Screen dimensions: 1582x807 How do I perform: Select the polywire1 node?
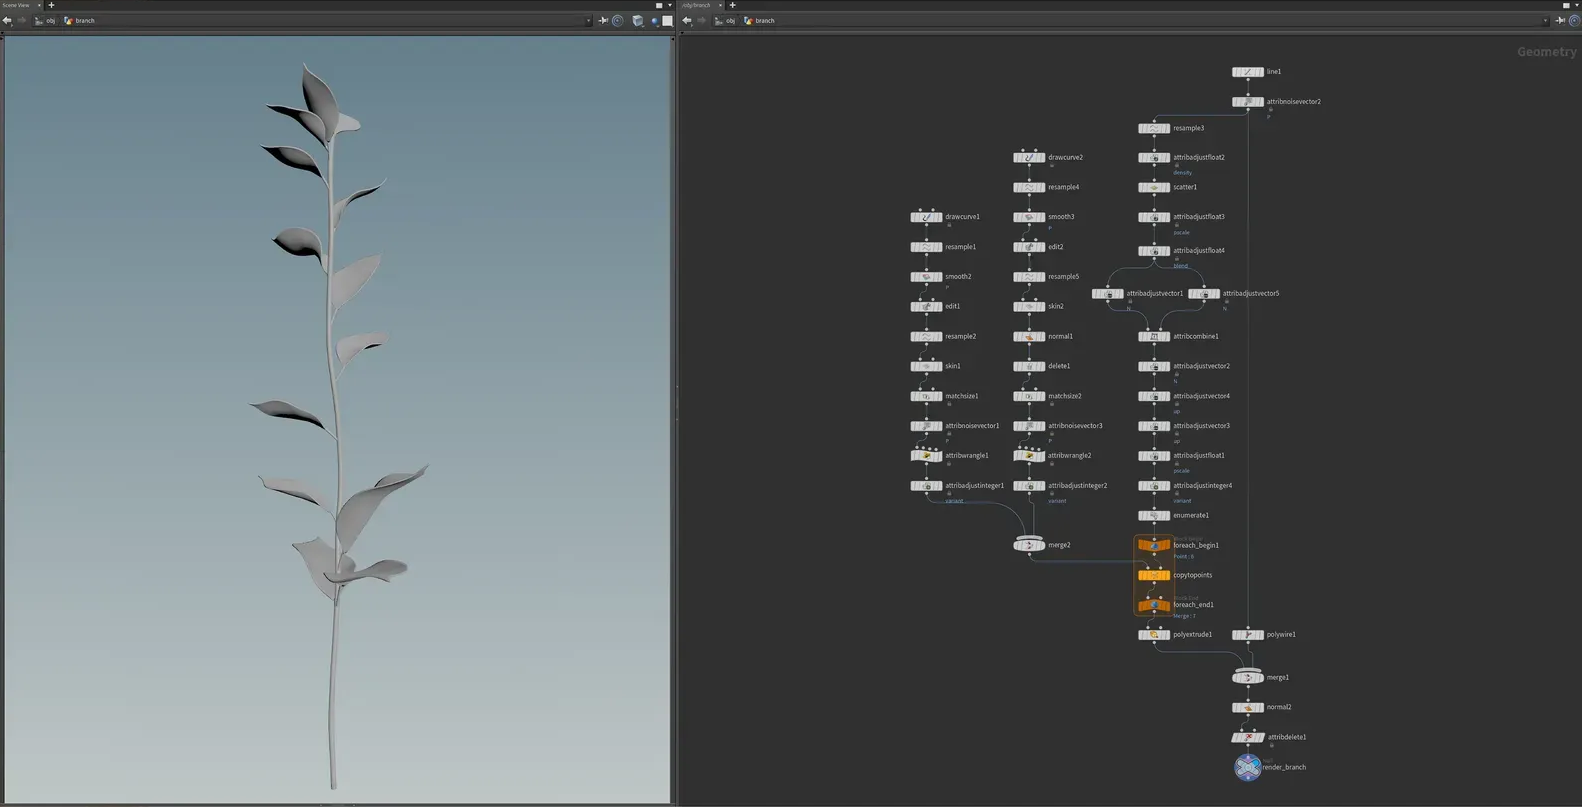pyautogui.click(x=1247, y=635)
